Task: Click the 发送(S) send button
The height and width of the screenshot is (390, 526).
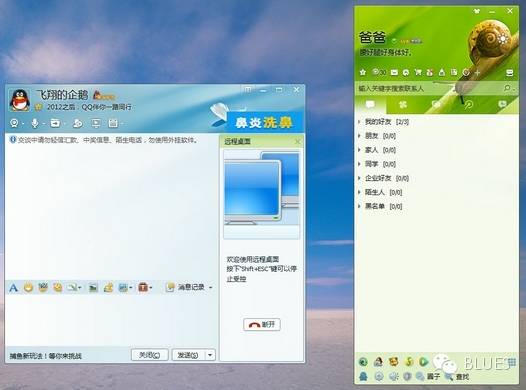Action: tap(188, 355)
